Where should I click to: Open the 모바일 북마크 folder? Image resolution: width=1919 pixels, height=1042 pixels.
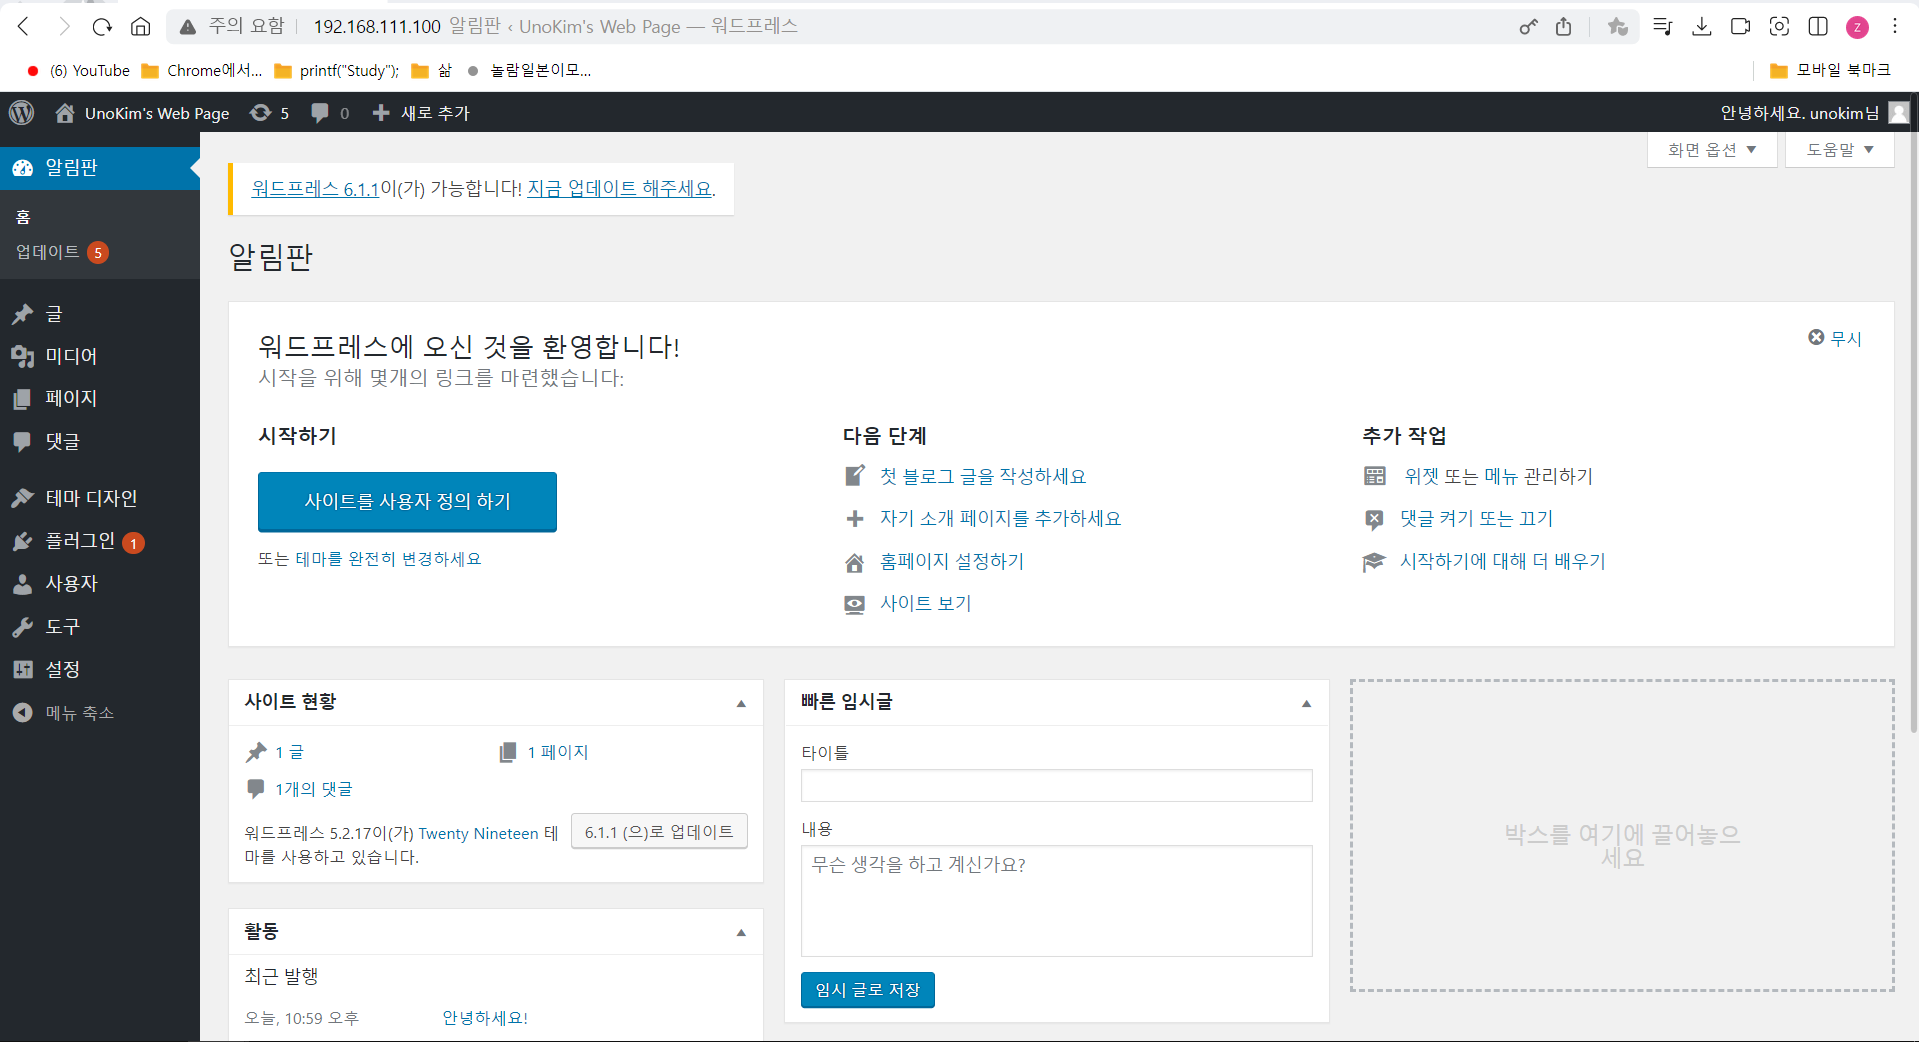pos(1831,70)
